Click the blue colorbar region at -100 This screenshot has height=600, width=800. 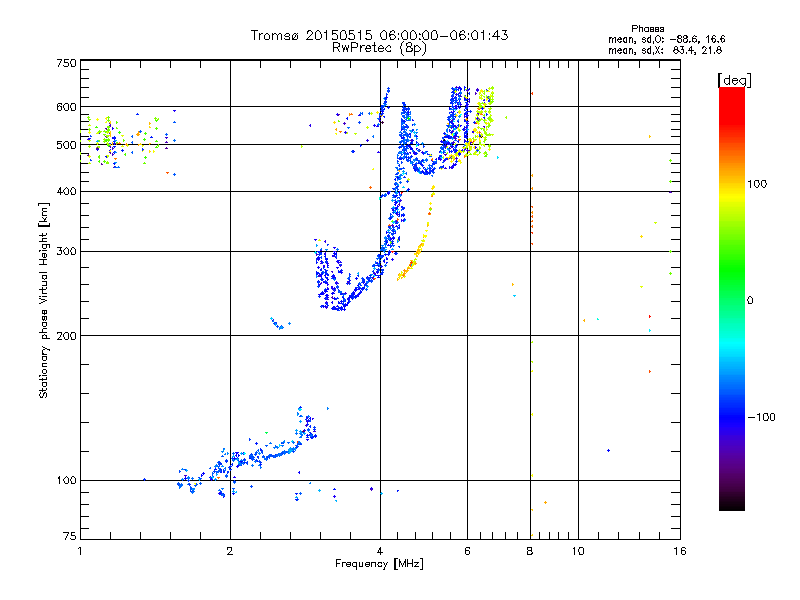point(732,417)
